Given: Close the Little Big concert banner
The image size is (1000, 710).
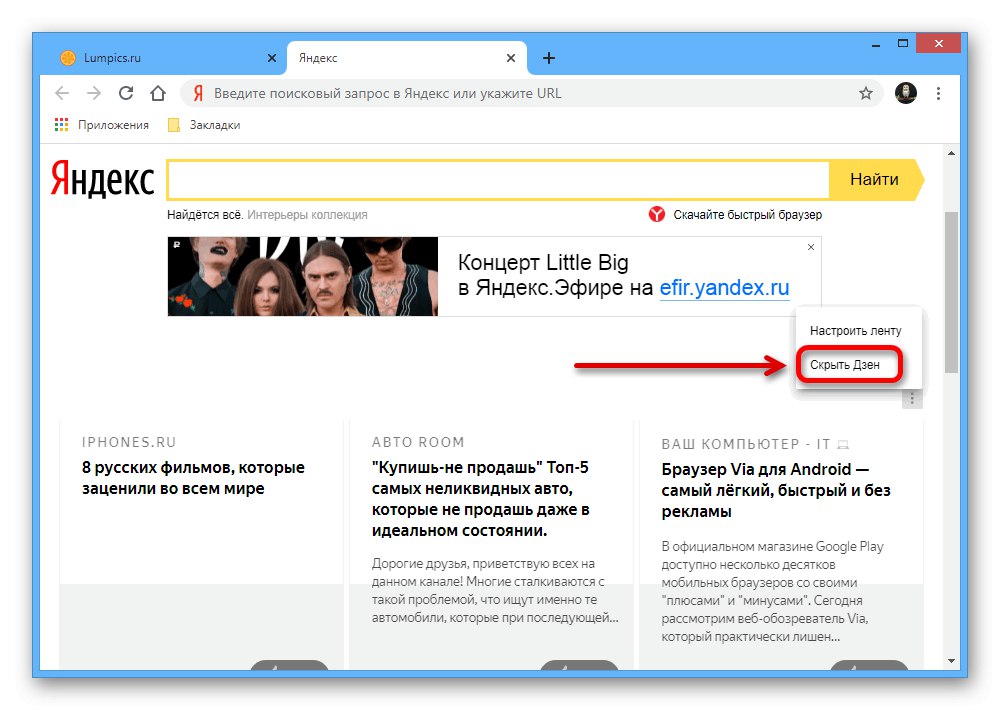Looking at the screenshot, I should point(811,247).
